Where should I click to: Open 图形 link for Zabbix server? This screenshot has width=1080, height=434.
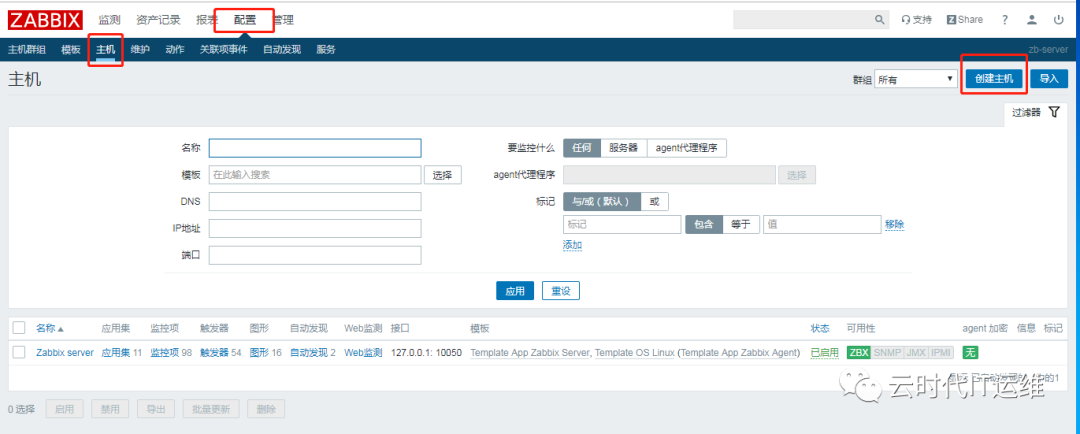tap(259, 353)
